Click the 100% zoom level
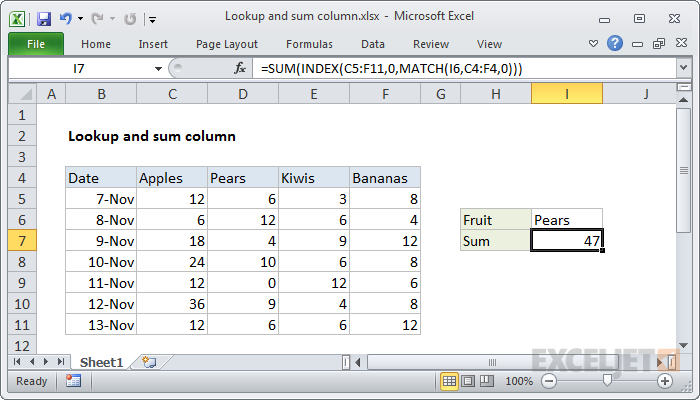 519,381
